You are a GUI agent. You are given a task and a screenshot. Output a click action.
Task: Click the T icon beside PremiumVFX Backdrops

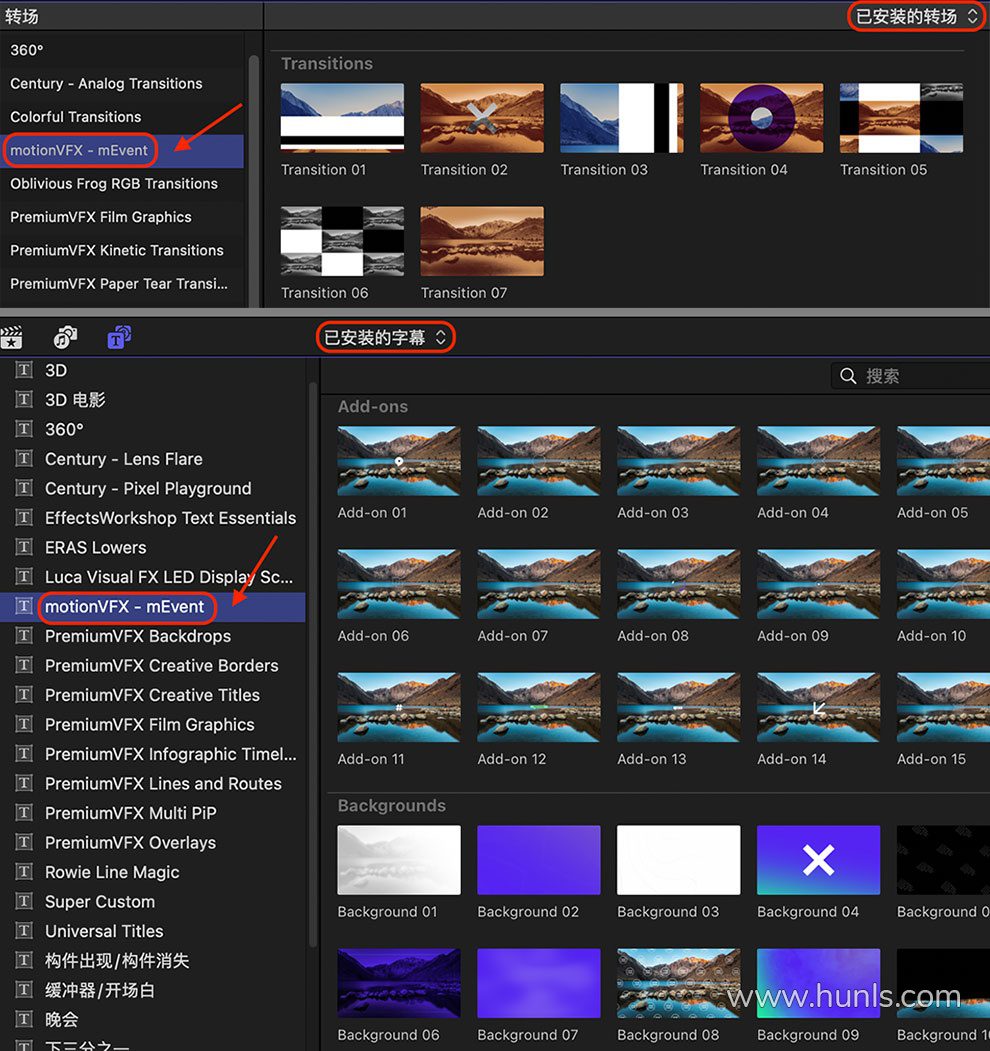click(x=24, y=635)
